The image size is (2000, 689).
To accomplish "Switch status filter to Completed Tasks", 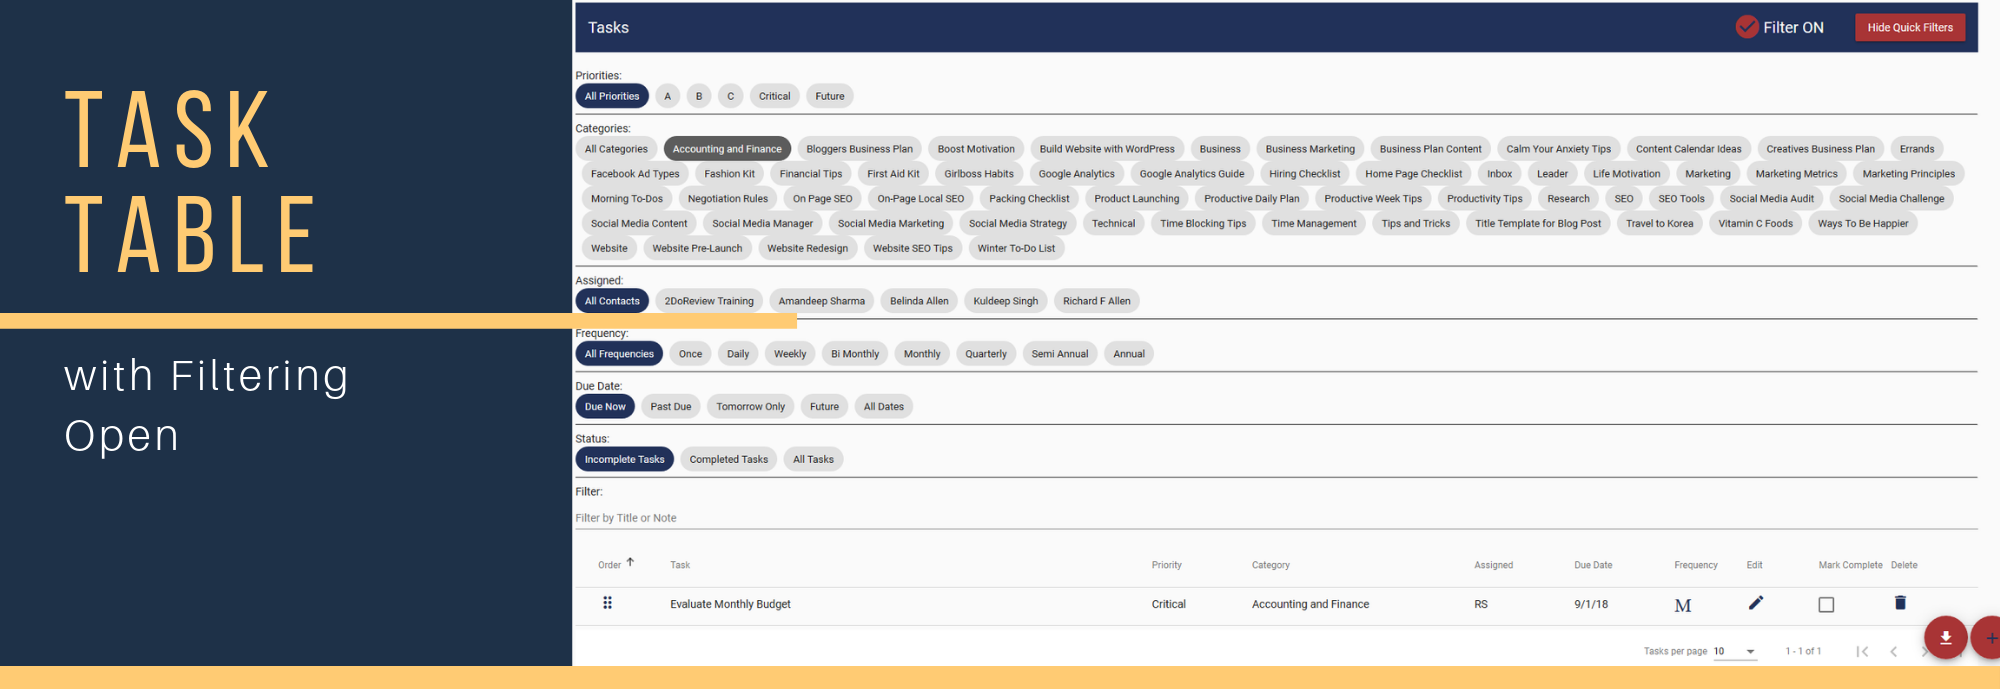I will (728, 459).
